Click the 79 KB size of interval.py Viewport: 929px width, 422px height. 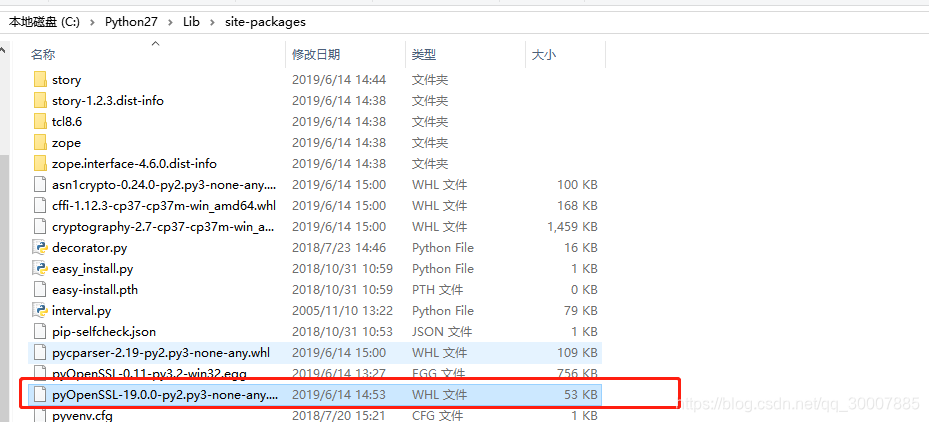[x=581, y=311]
